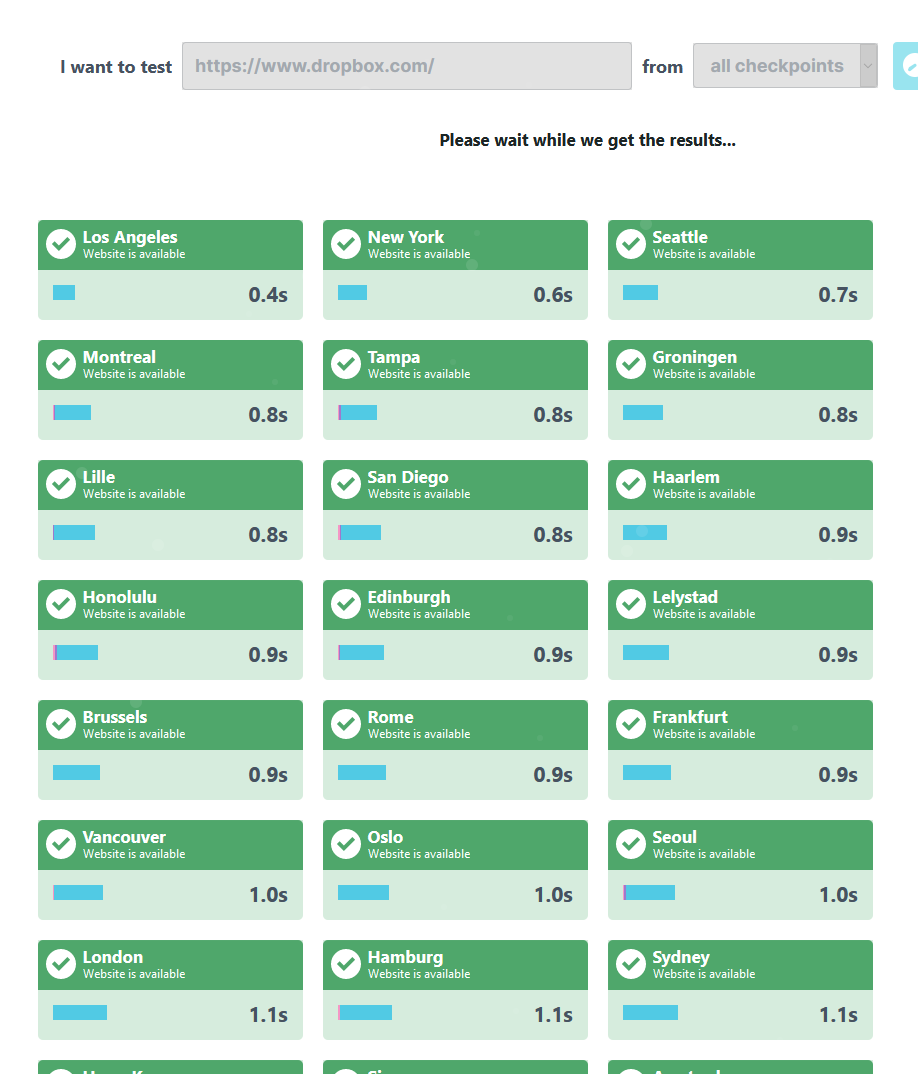Click the Oslo availability checkmark icon
Viewport: 918px width, 1074px height.
pyautogui.click(x=346, y=844)
